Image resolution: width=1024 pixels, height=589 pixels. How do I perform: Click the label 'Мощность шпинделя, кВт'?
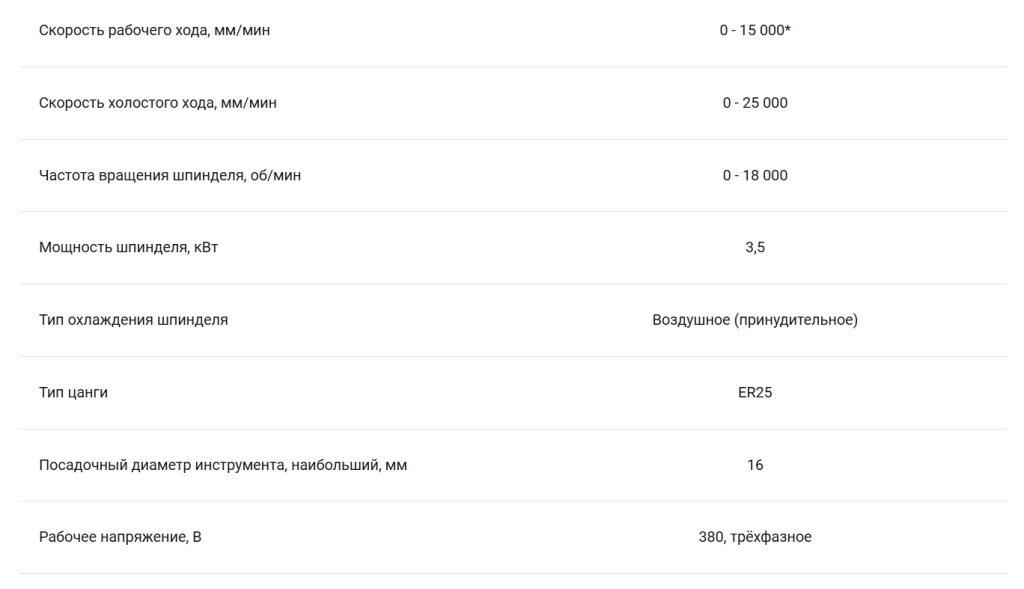pyautogui.click(x=129, y=247)
